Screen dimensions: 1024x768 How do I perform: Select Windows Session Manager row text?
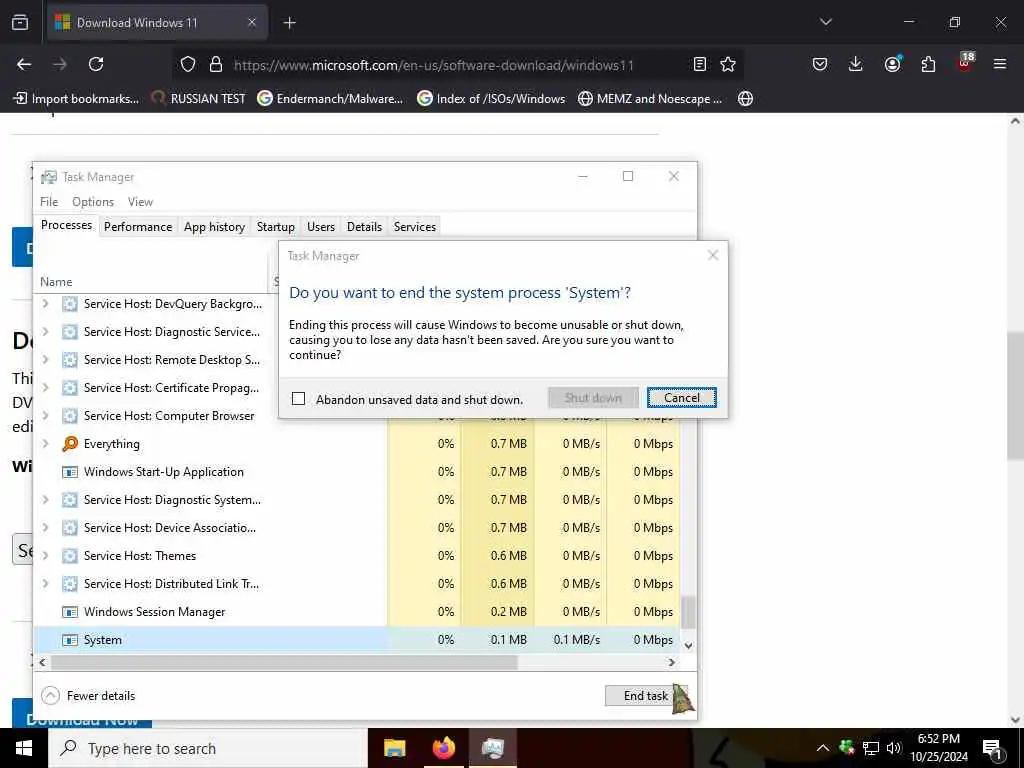(x=154, y=612)
